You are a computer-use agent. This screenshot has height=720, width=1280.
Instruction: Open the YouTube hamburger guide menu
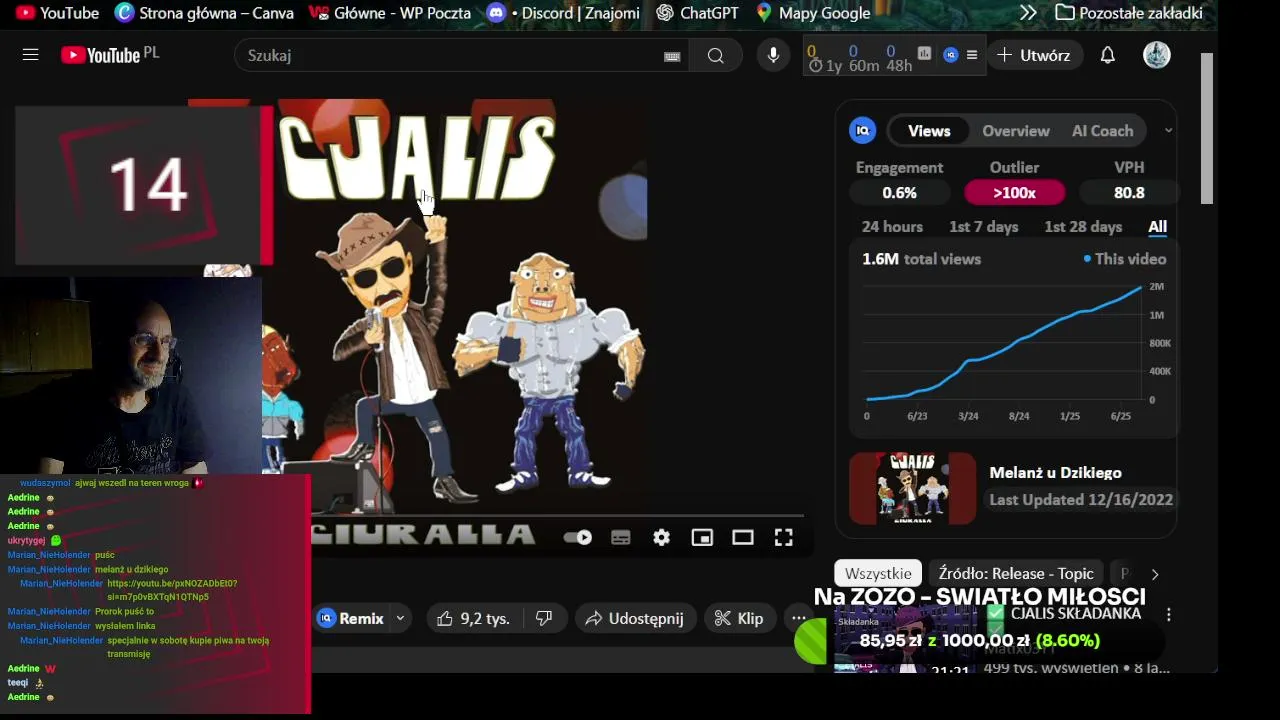tap(30, 55)
